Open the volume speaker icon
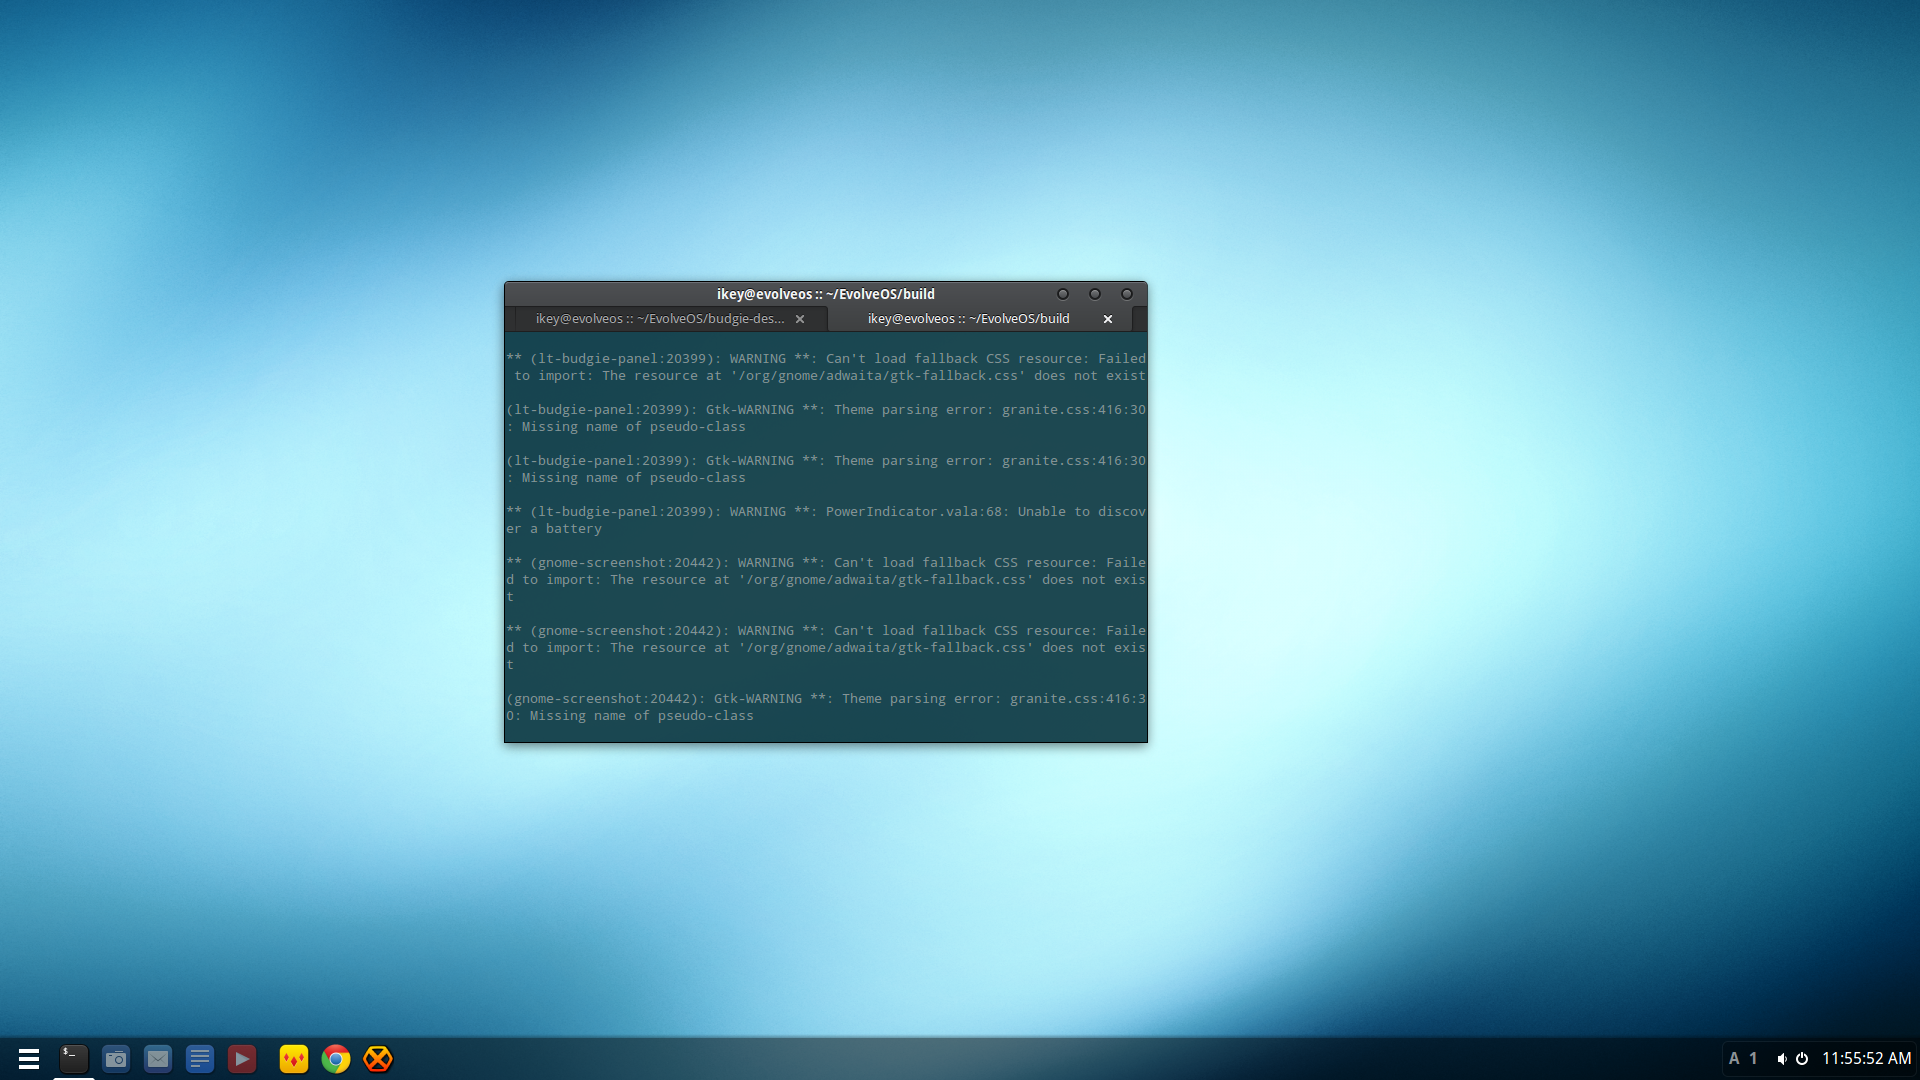This screenshot has width=1920, height=1080. [1782, 1059]
